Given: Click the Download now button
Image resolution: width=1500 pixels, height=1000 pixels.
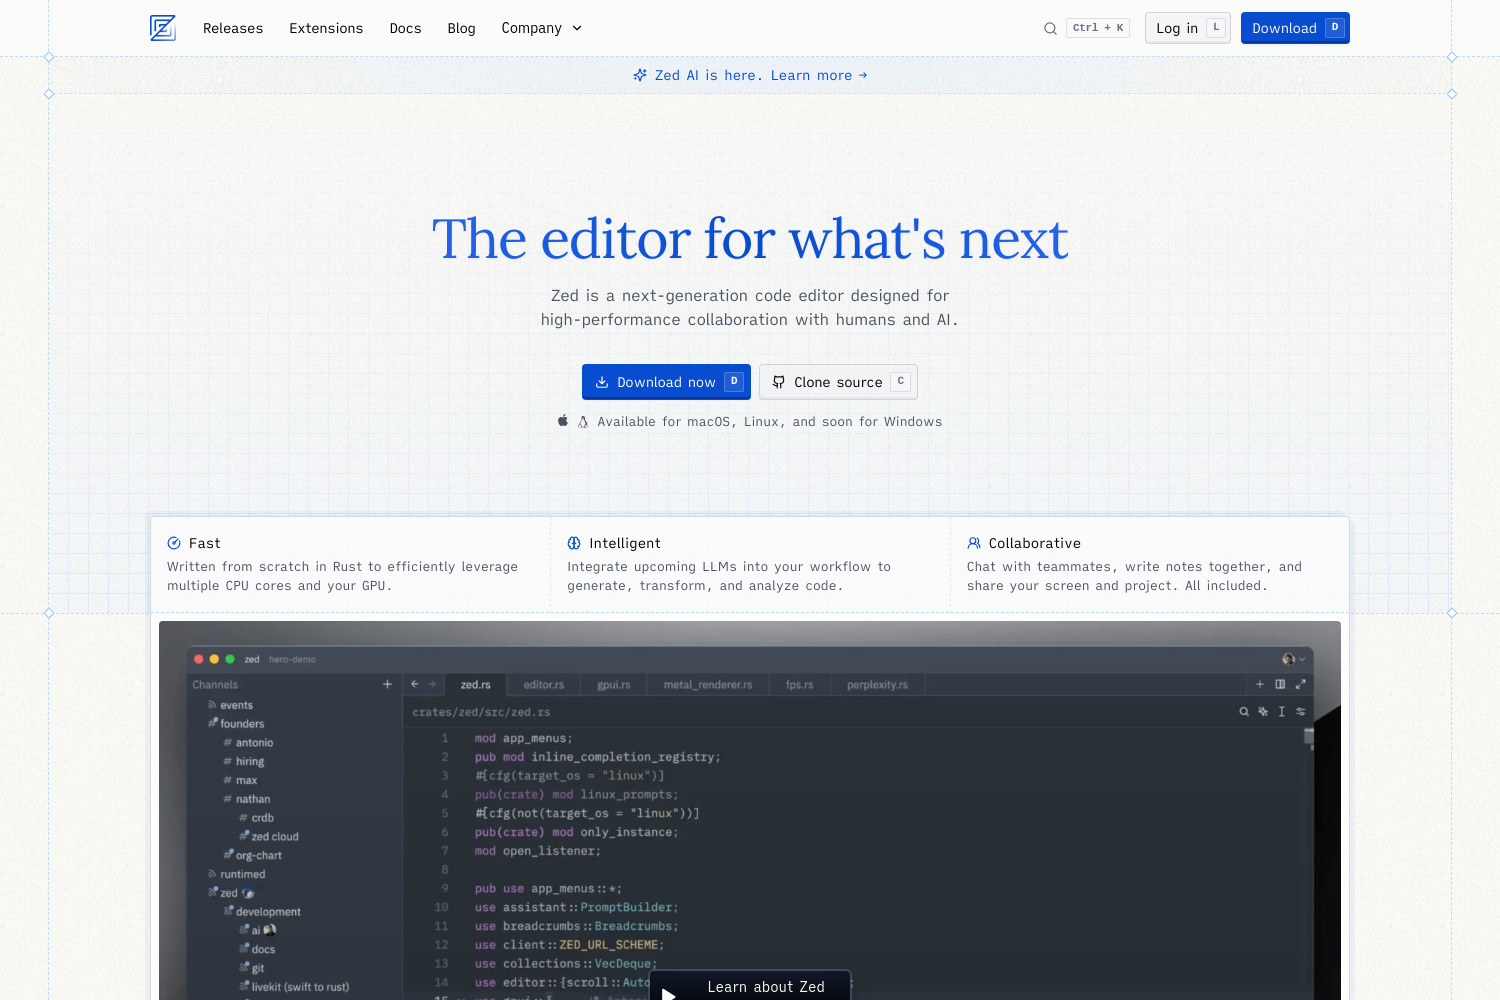Looking at the screenshot, I should click(666, 382).
